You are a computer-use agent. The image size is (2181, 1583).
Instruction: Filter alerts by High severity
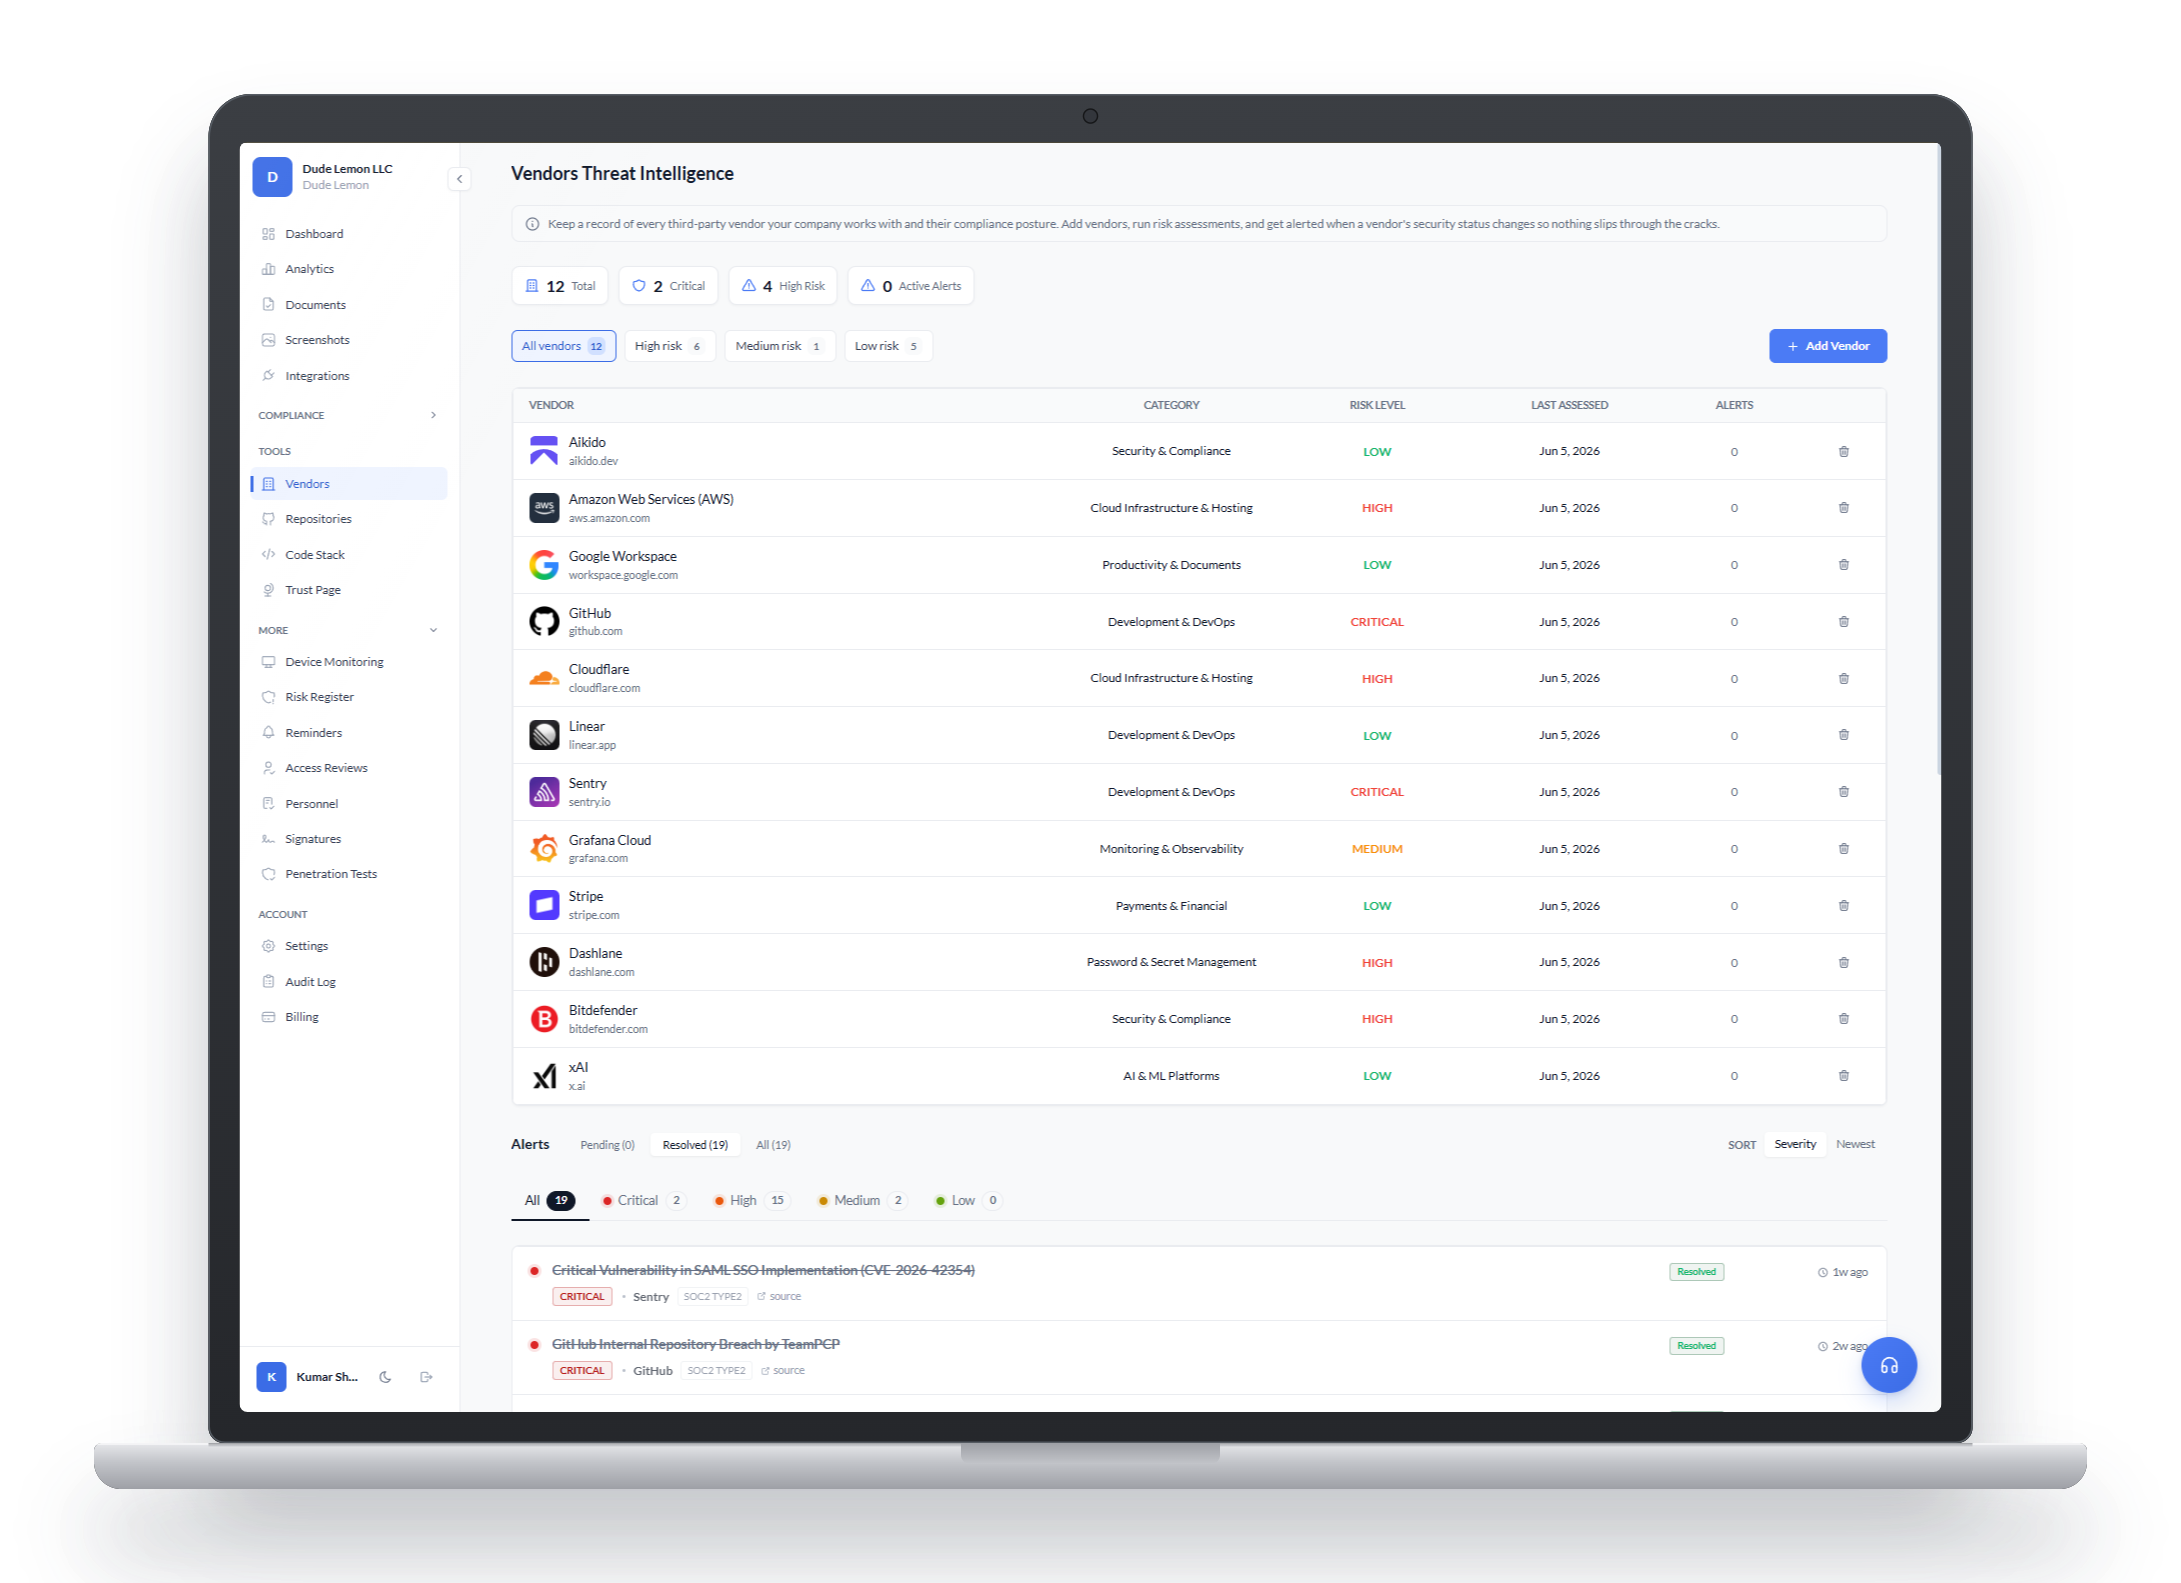[x=751, y=1200]
